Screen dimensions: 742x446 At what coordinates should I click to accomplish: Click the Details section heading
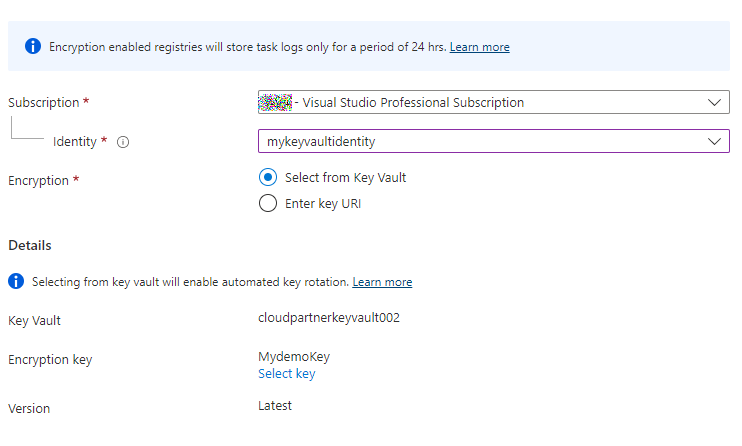[30, 245]
